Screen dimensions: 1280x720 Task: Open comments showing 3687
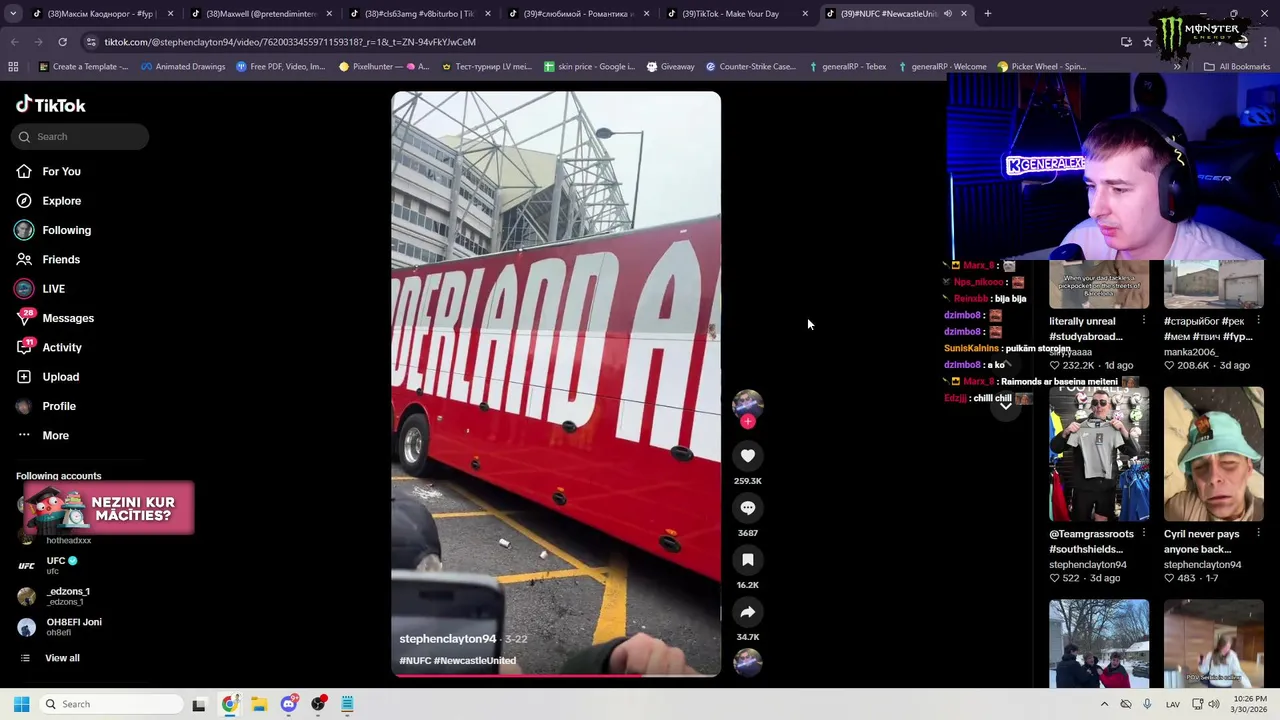click(747, 508)
